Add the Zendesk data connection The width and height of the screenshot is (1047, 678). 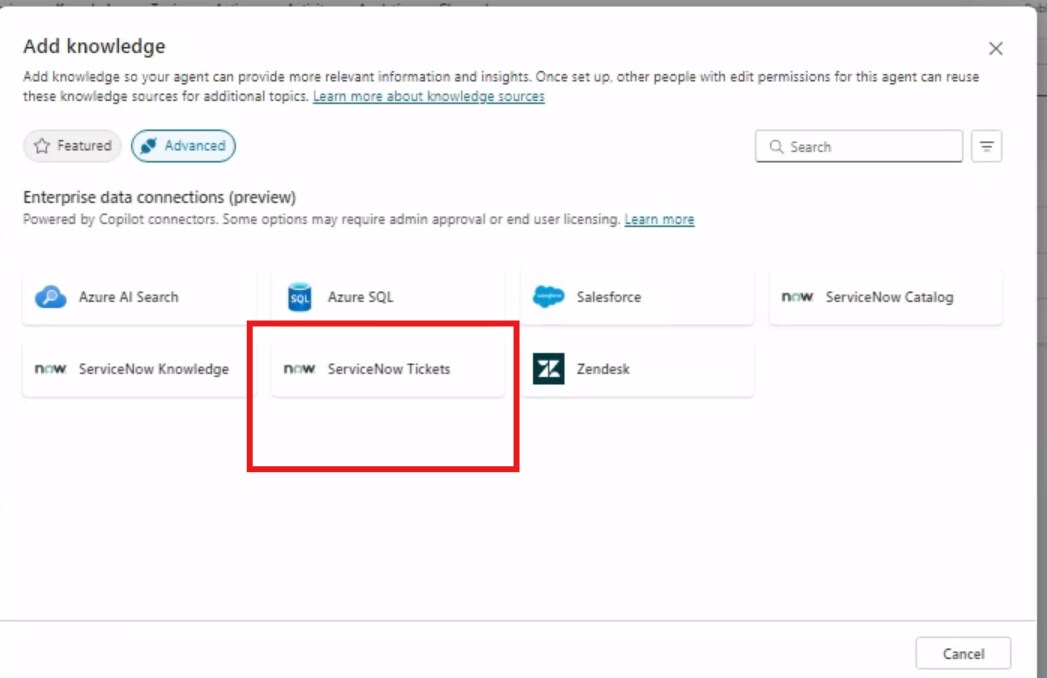(x=637, y=369)
